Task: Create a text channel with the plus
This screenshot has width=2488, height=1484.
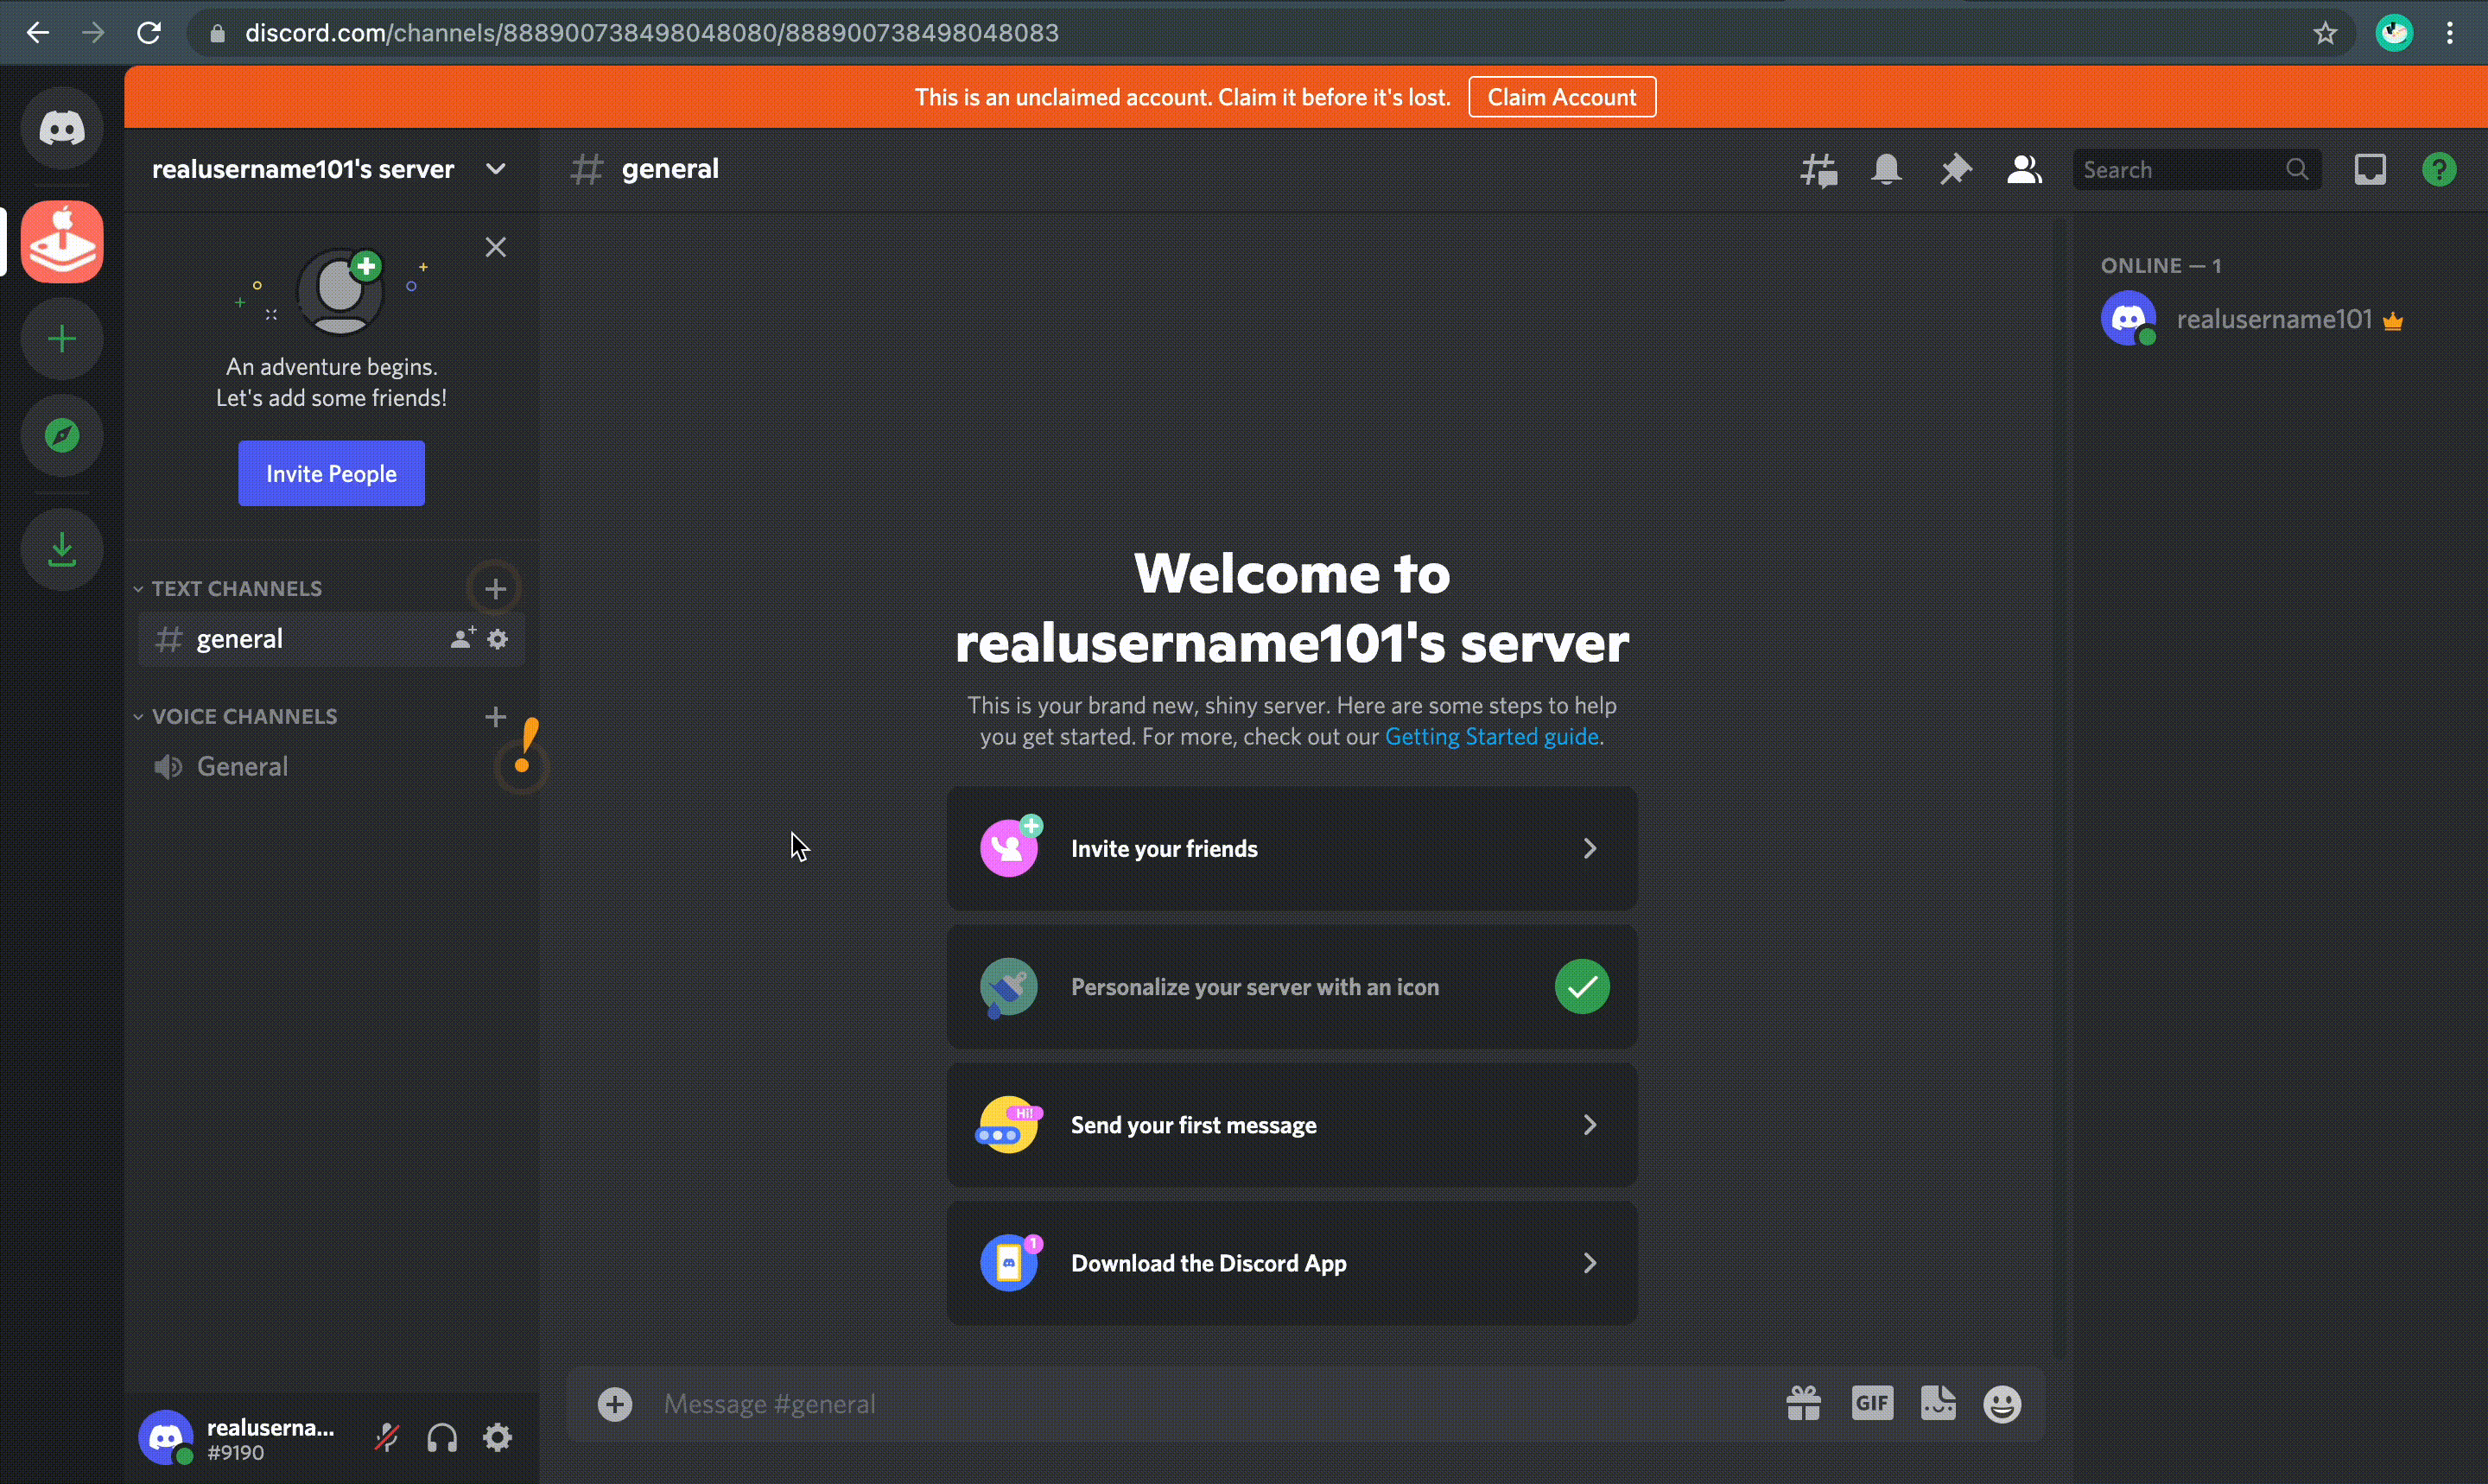Action: click(495, 589)
